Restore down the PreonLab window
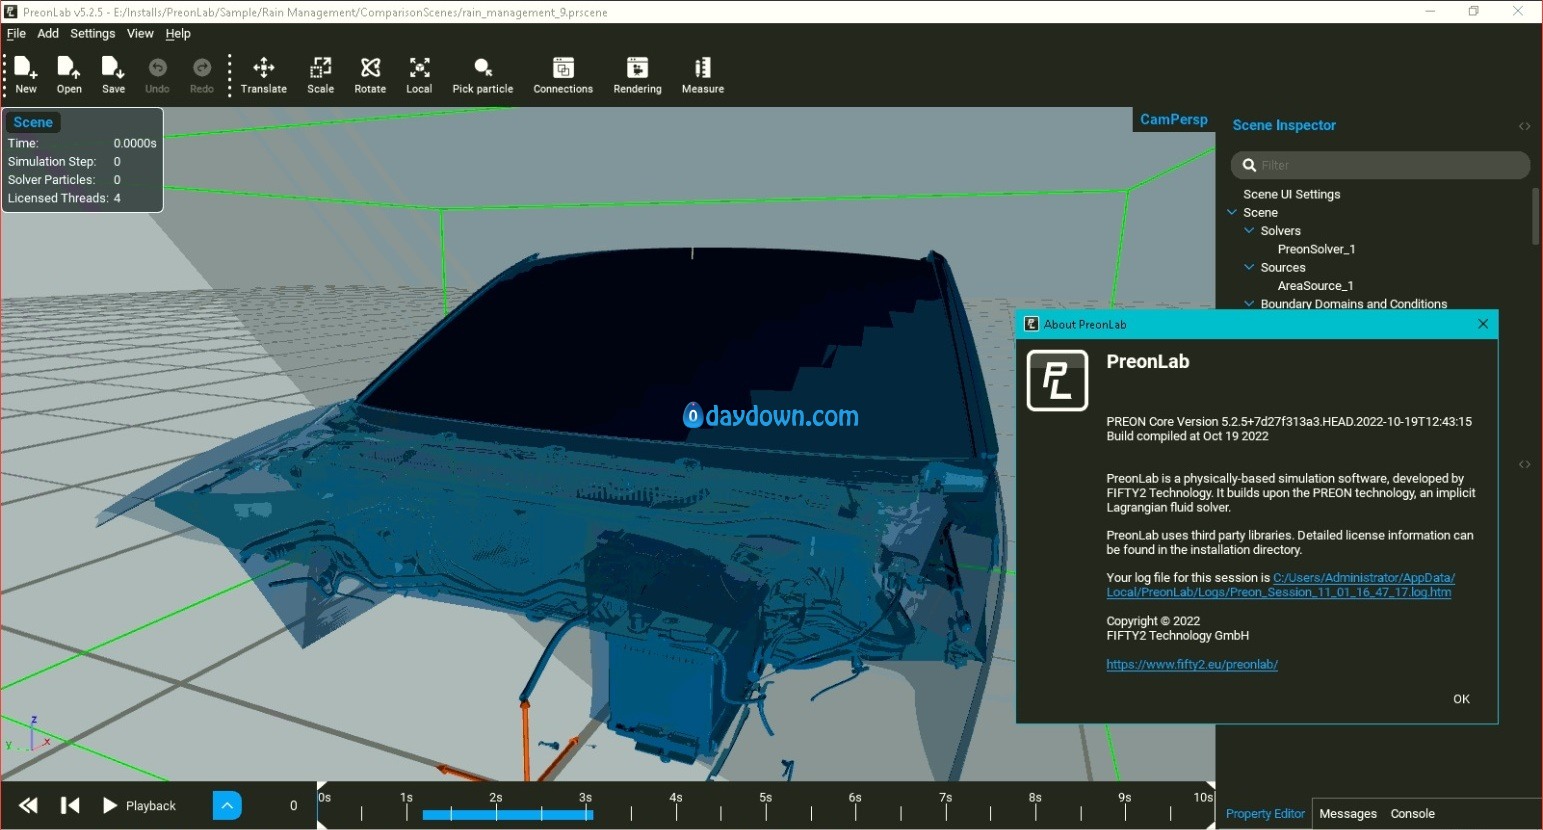 point(1473,11)
